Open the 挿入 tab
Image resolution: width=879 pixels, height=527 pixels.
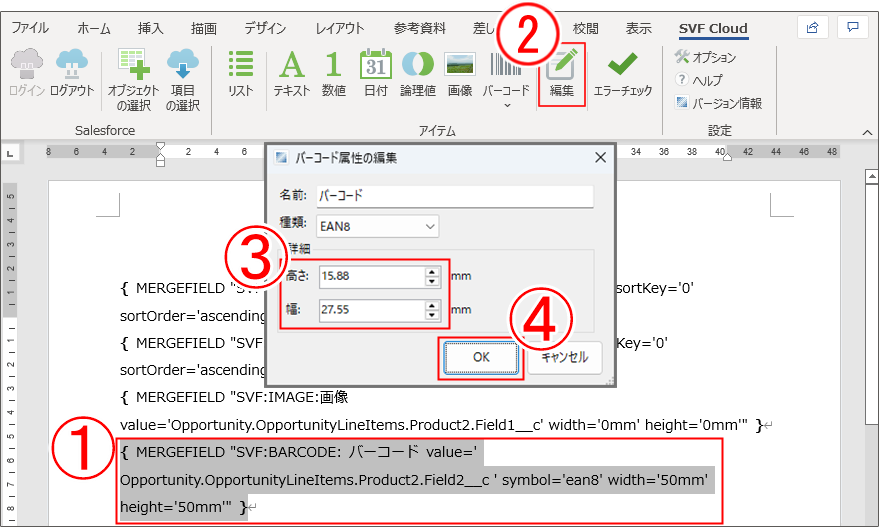[x=150, y=28]
